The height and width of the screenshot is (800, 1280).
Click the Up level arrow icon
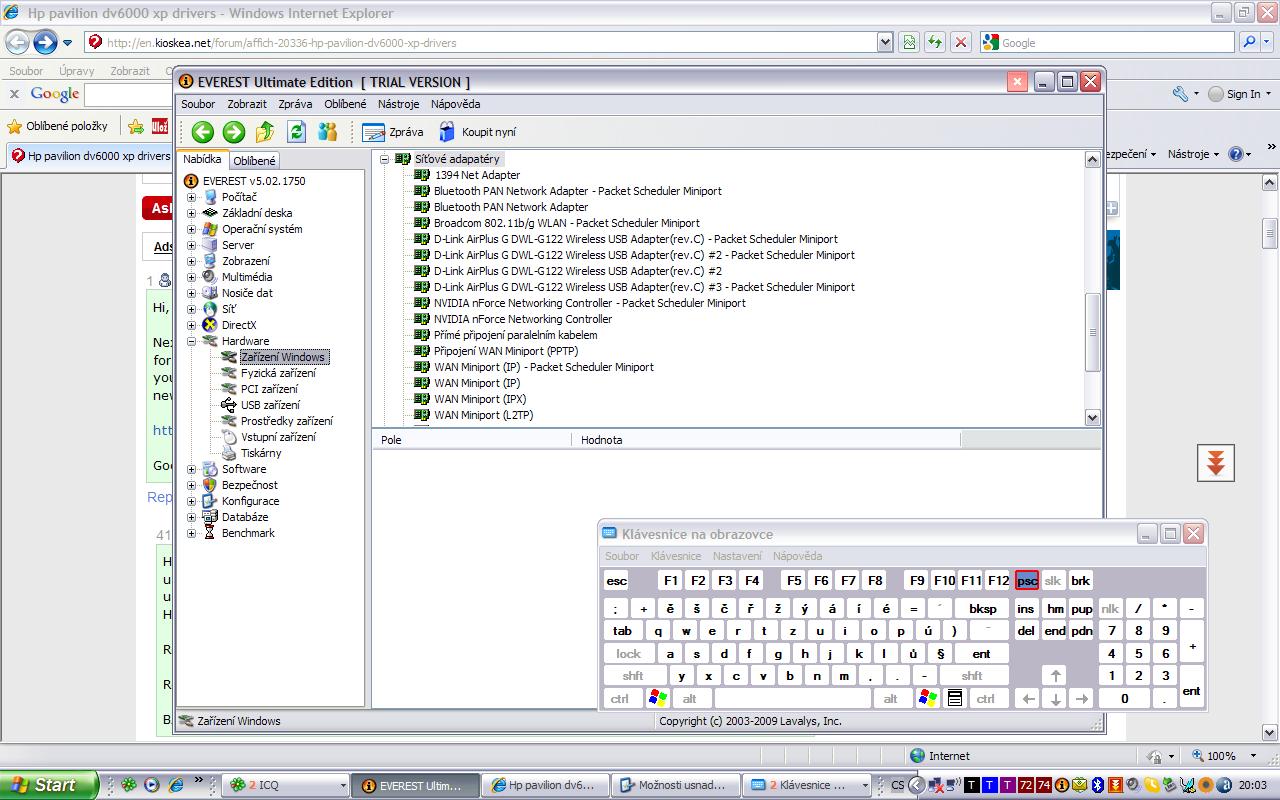coord(265,132)
